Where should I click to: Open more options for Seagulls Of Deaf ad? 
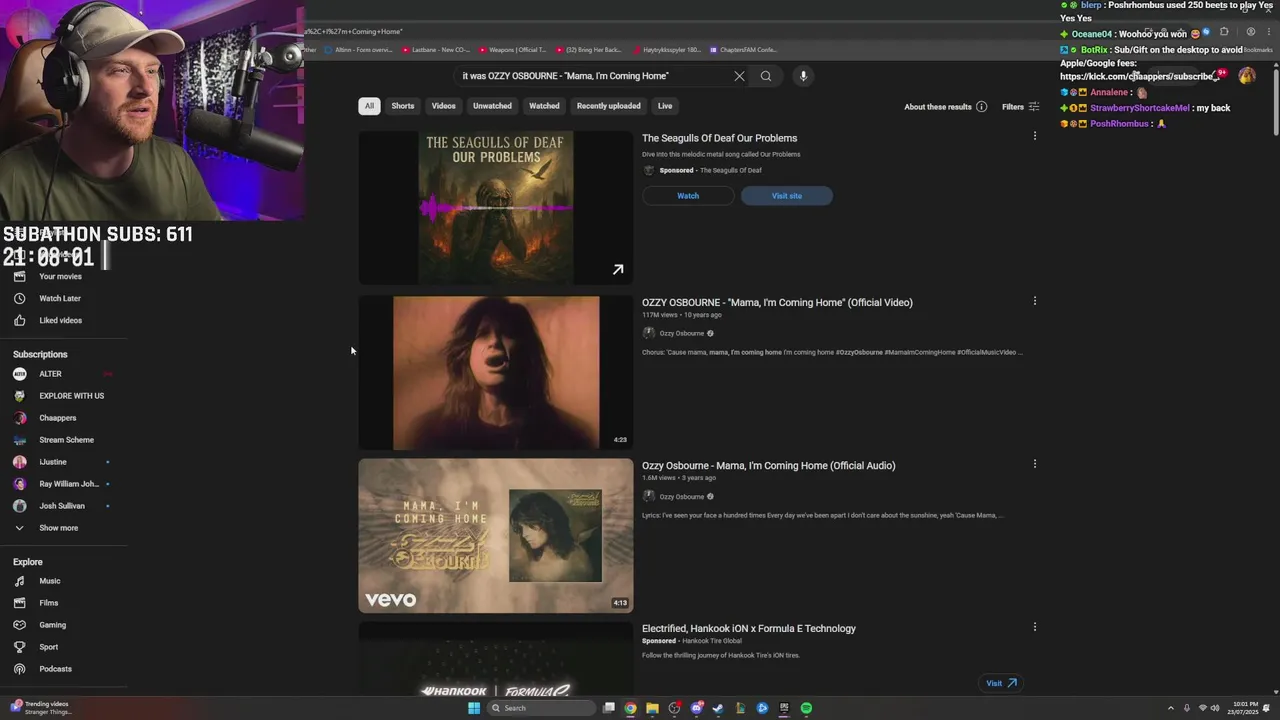(x=1035, y=136)
